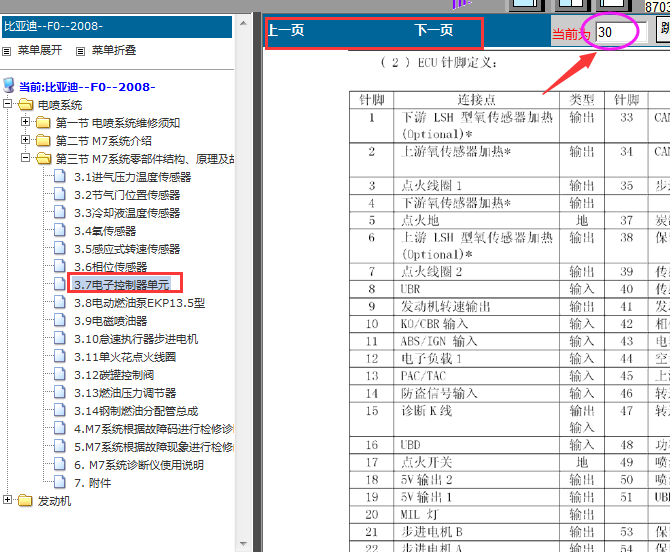
Task: Click the document icon of 3.8电动燃油泵EKP13.5型
Action: [x=60, y=302]
